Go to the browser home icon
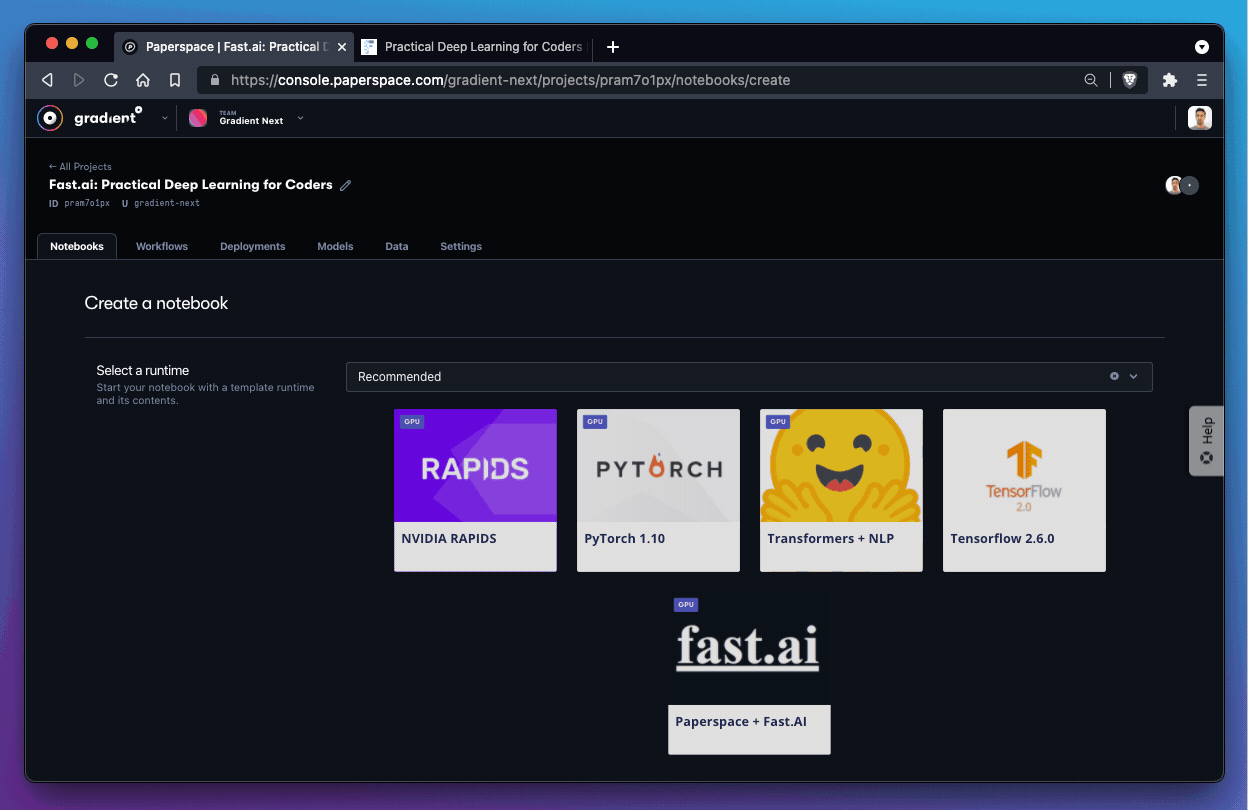 point(143,80)
